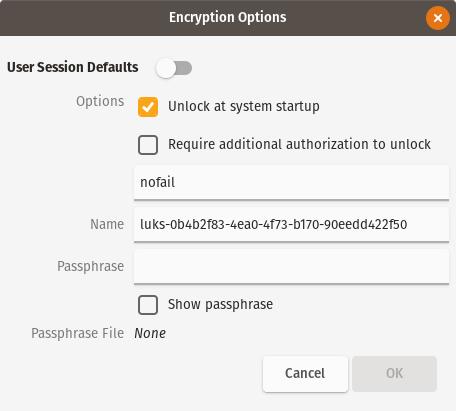The width and height of the screenshot is (456, 411).
Task: Click the Passphrase File value None
Action: click(x=150, y=333)
